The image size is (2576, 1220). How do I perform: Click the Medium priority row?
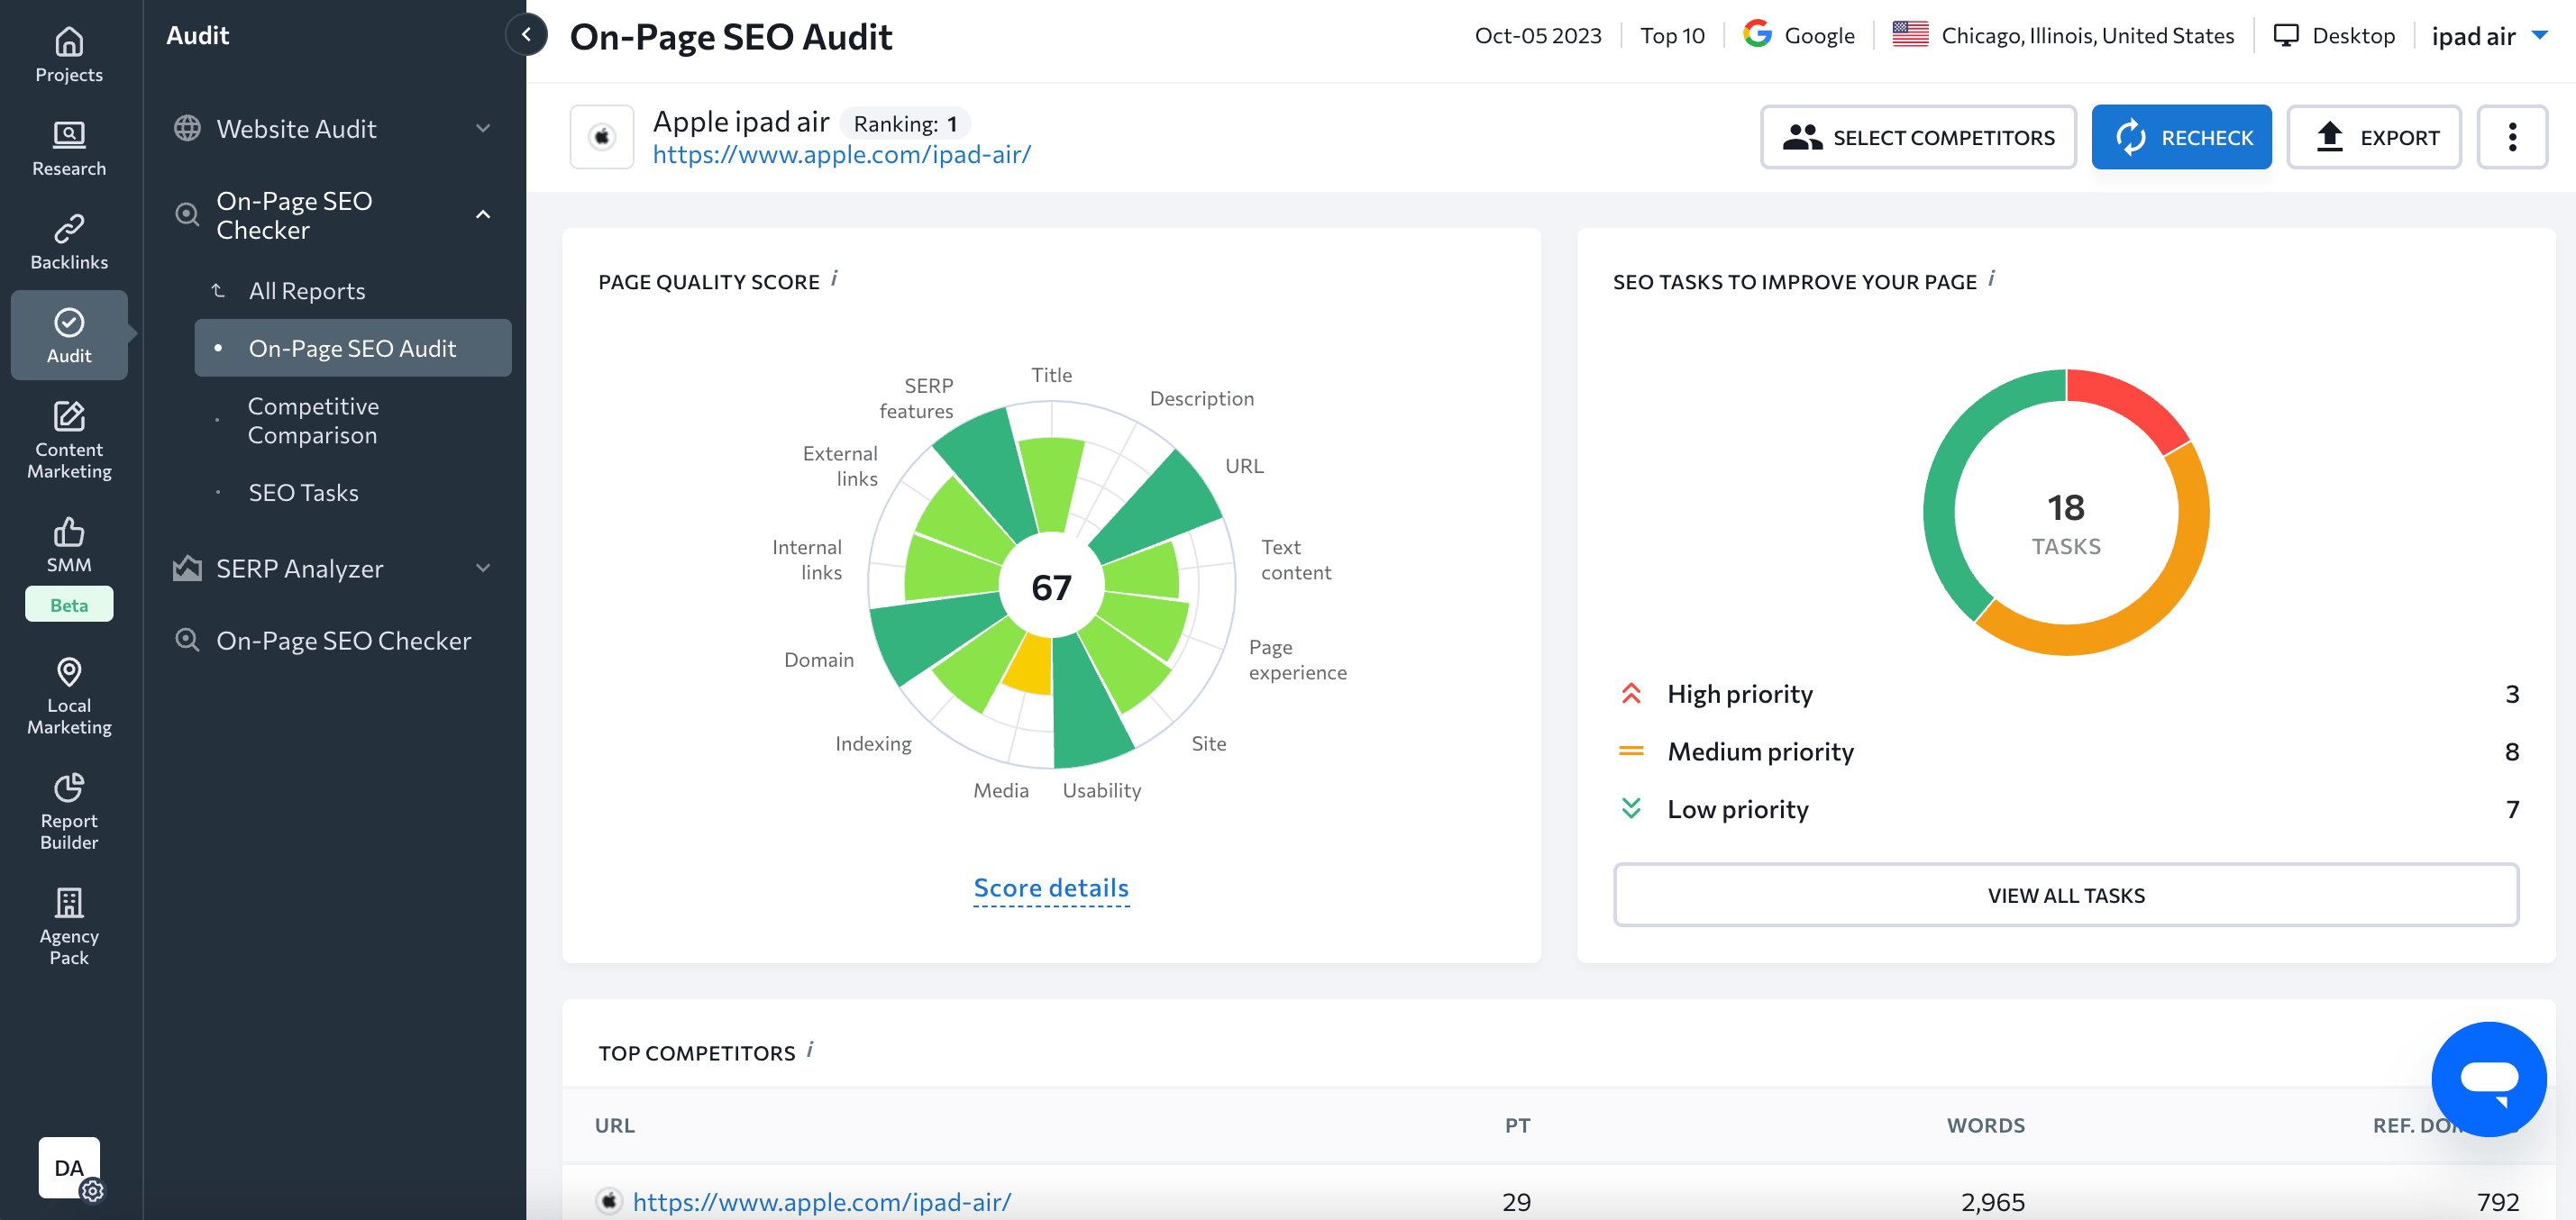[x=2066, y=752]
